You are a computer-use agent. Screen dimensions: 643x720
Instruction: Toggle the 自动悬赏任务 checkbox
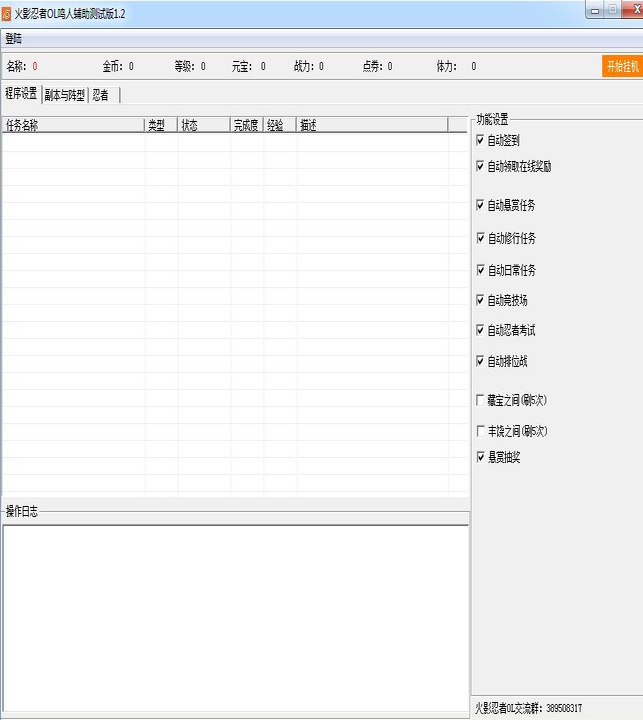pyautogui.click(x=481, y=205)
